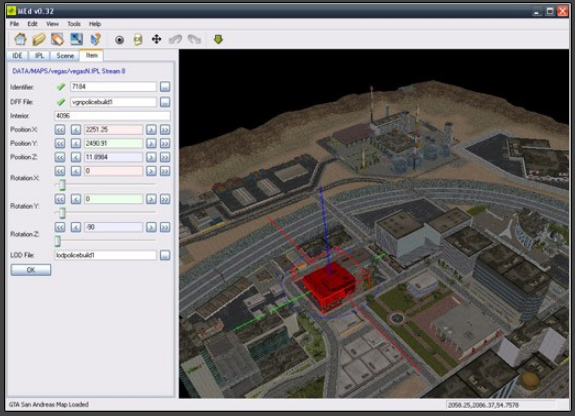Screen dimensions: 575x416
Task: Increase Position X with the single-right arrow
Action: pyautogui.click(x=151, y=129)
